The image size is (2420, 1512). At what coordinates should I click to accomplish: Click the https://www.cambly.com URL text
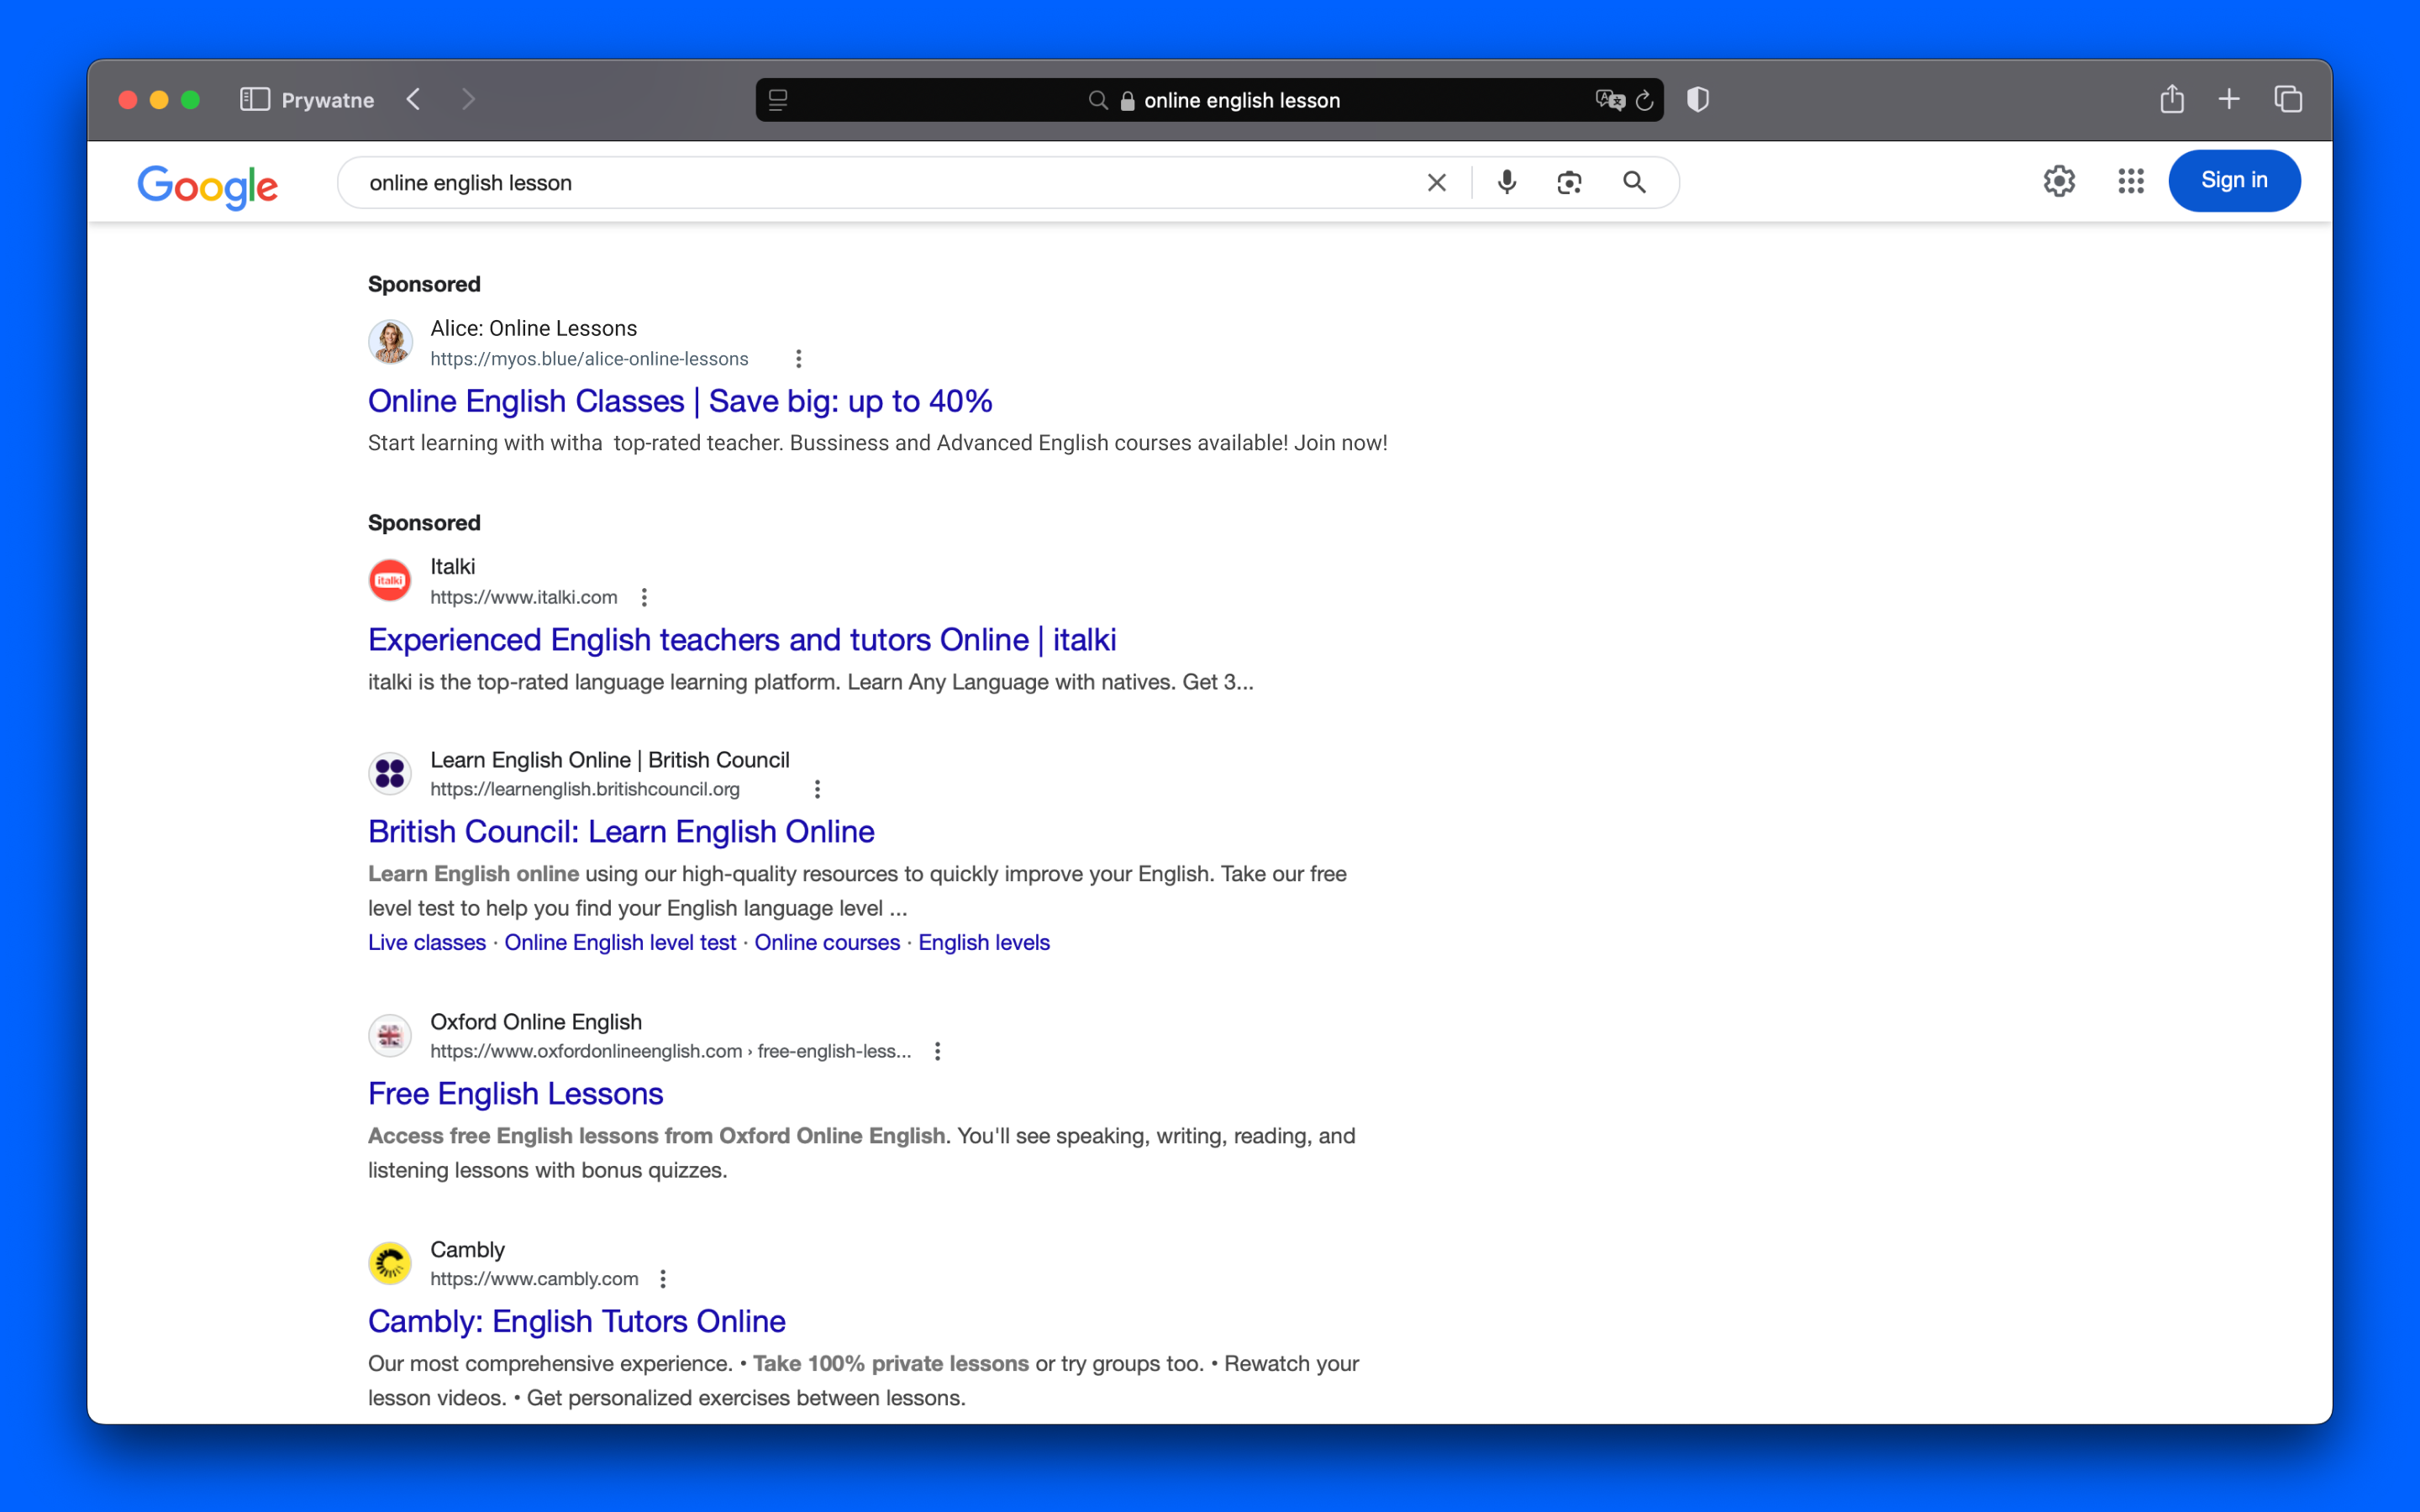(x=534, y=1279)
